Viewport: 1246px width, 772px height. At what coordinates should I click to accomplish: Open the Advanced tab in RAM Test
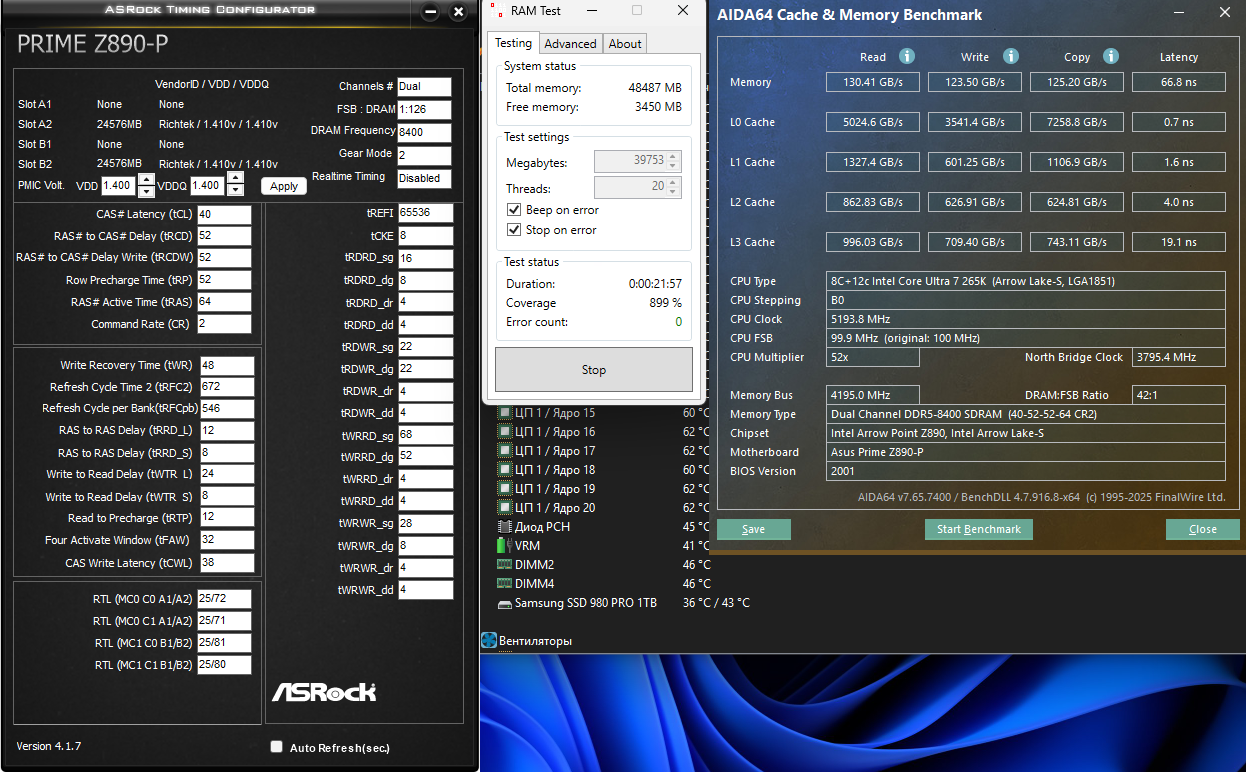pyautogui.click(x=571, y=44)
